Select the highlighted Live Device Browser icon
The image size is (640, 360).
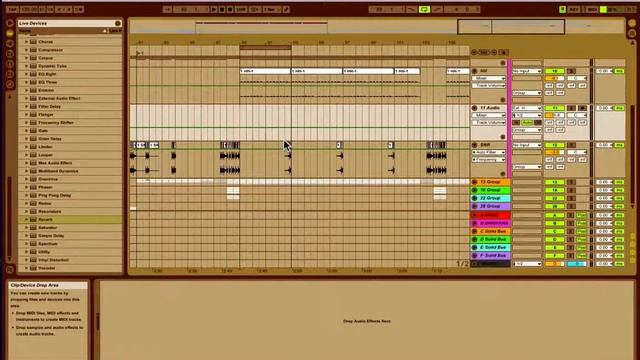coord(10,33)
